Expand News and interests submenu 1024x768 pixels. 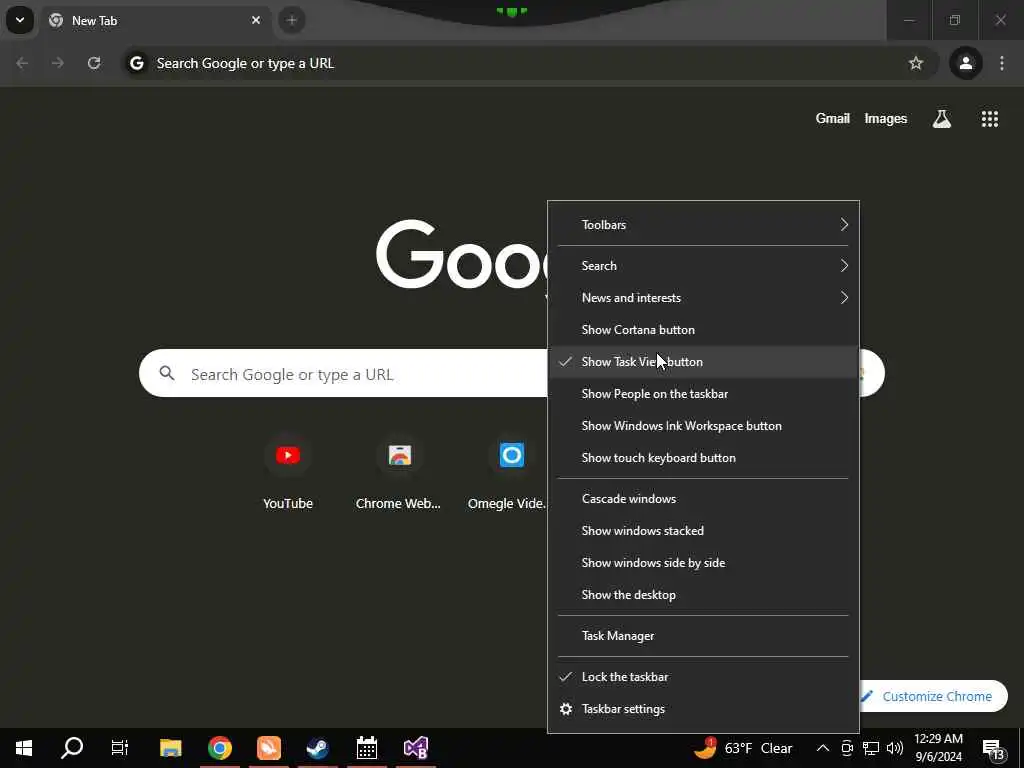pyautogui.click(x=703, y=298)
